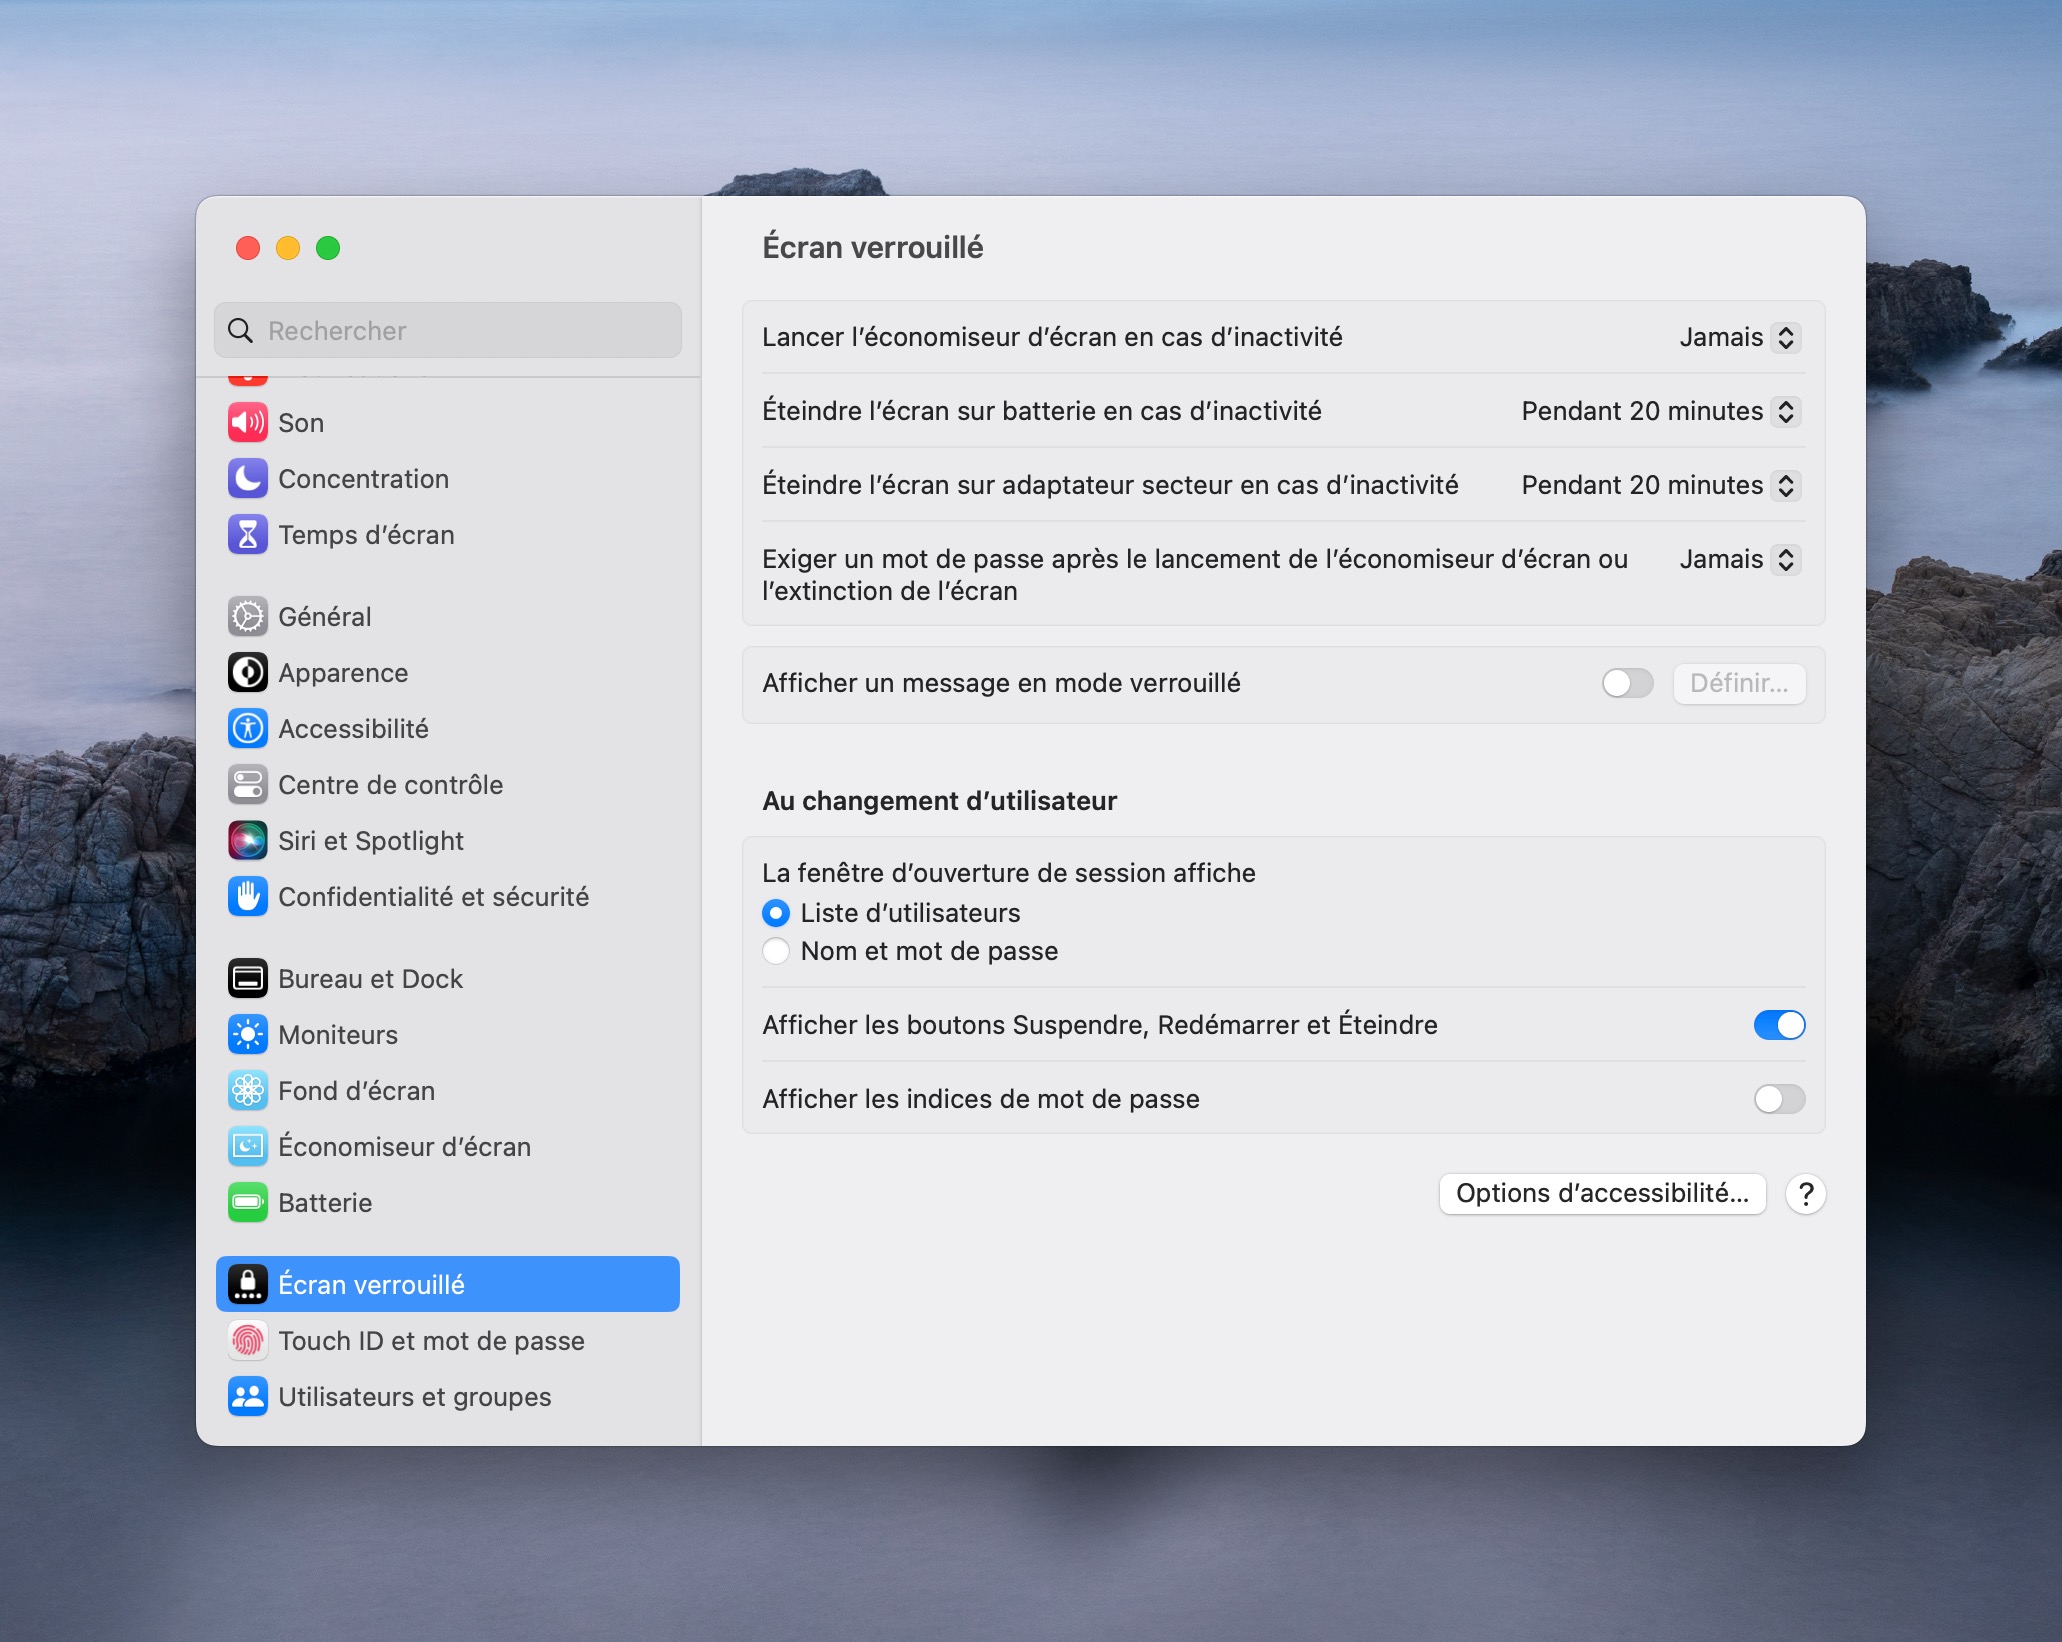Click the Confidentialité et sécurité hand icon
This screenshot has height=1642, width=2062.
click(247, 897)
